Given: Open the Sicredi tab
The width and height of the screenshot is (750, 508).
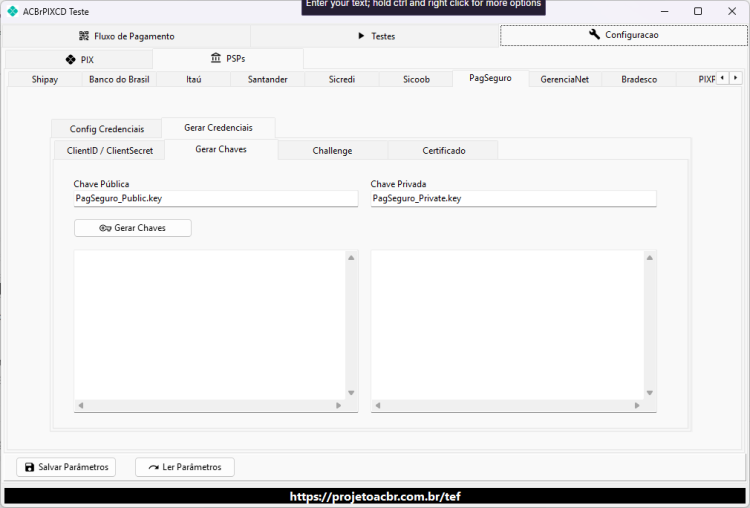Looking at the screenshot, I should click(342, 79).
